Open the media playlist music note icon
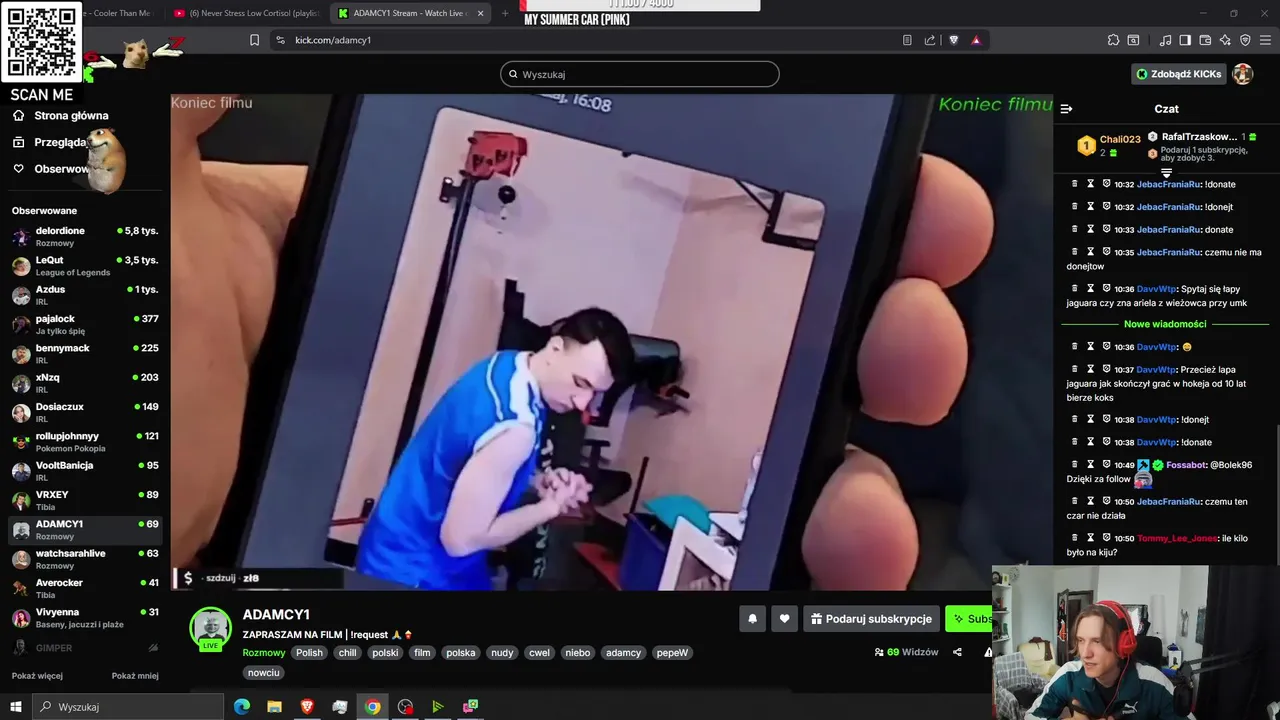 (1165, 40)
